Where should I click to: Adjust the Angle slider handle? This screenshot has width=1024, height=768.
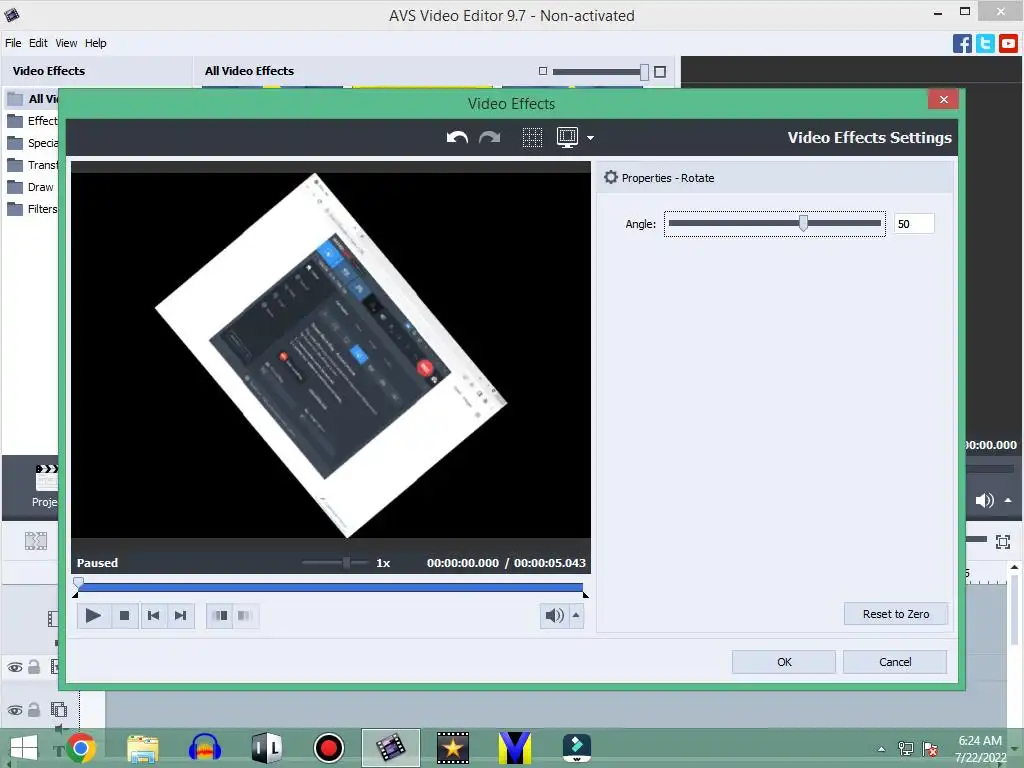click(803, 223)
